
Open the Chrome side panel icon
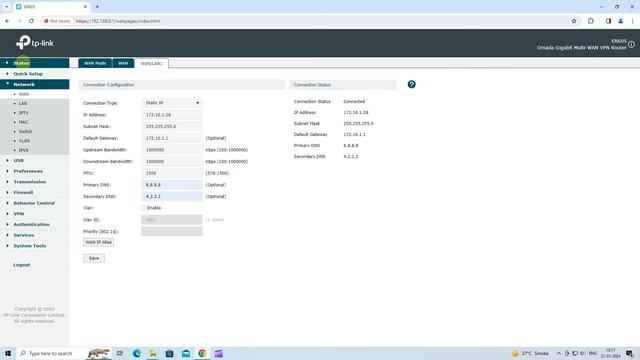[x=608, y=21]
